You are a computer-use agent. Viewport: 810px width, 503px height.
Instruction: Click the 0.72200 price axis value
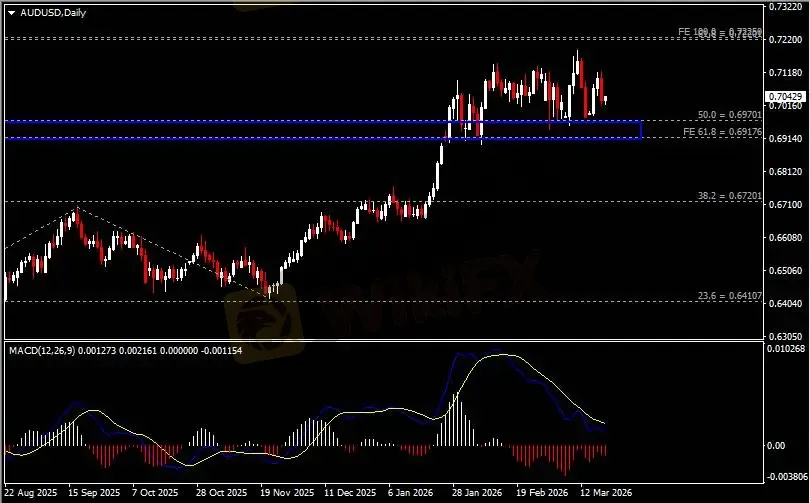pos(785,40)
